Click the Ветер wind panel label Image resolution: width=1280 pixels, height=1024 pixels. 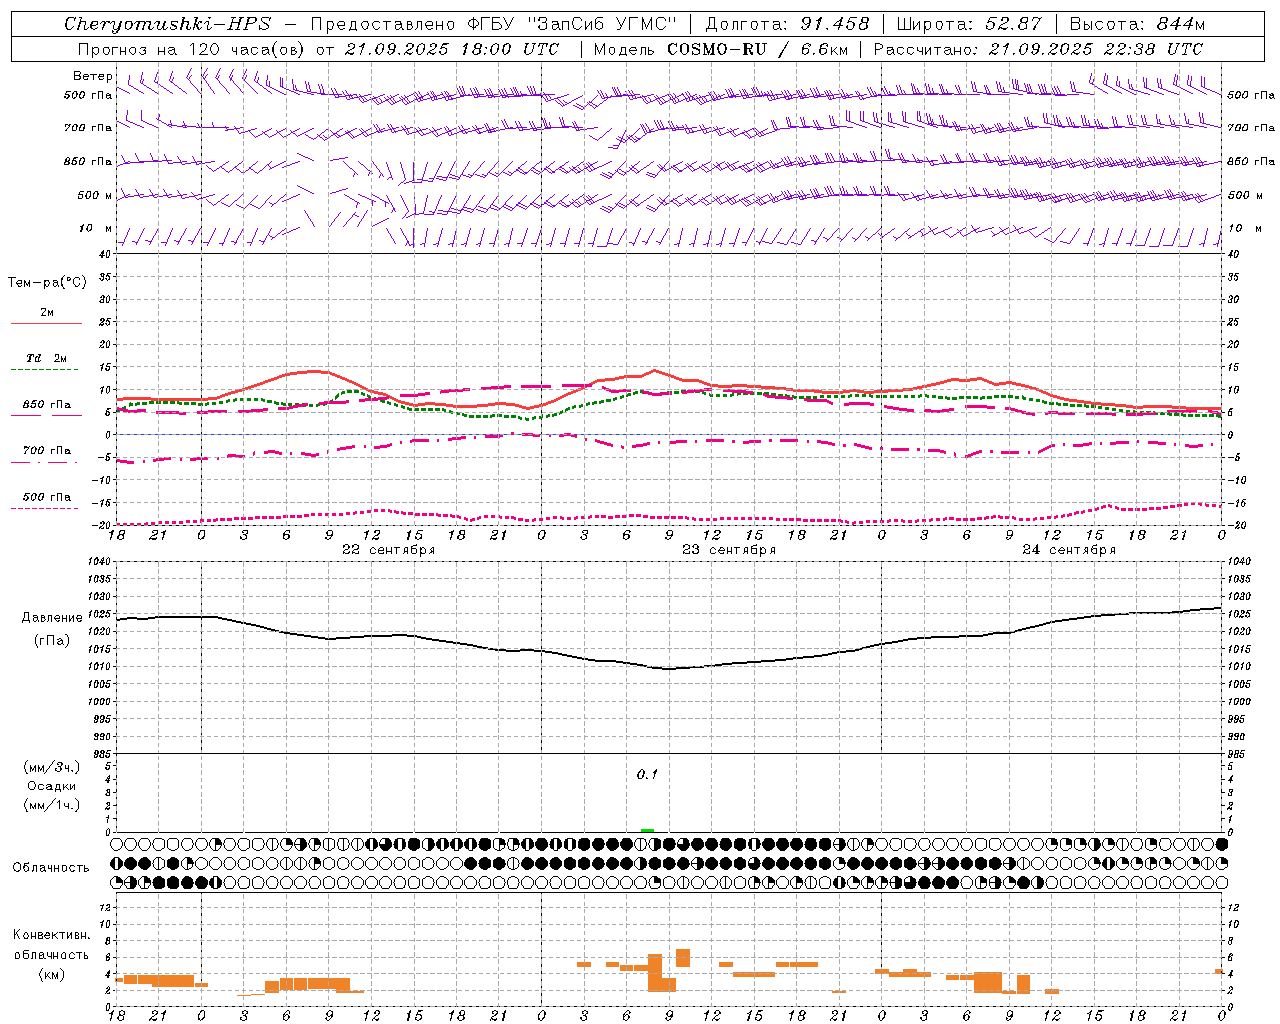(x=93, y=76)
